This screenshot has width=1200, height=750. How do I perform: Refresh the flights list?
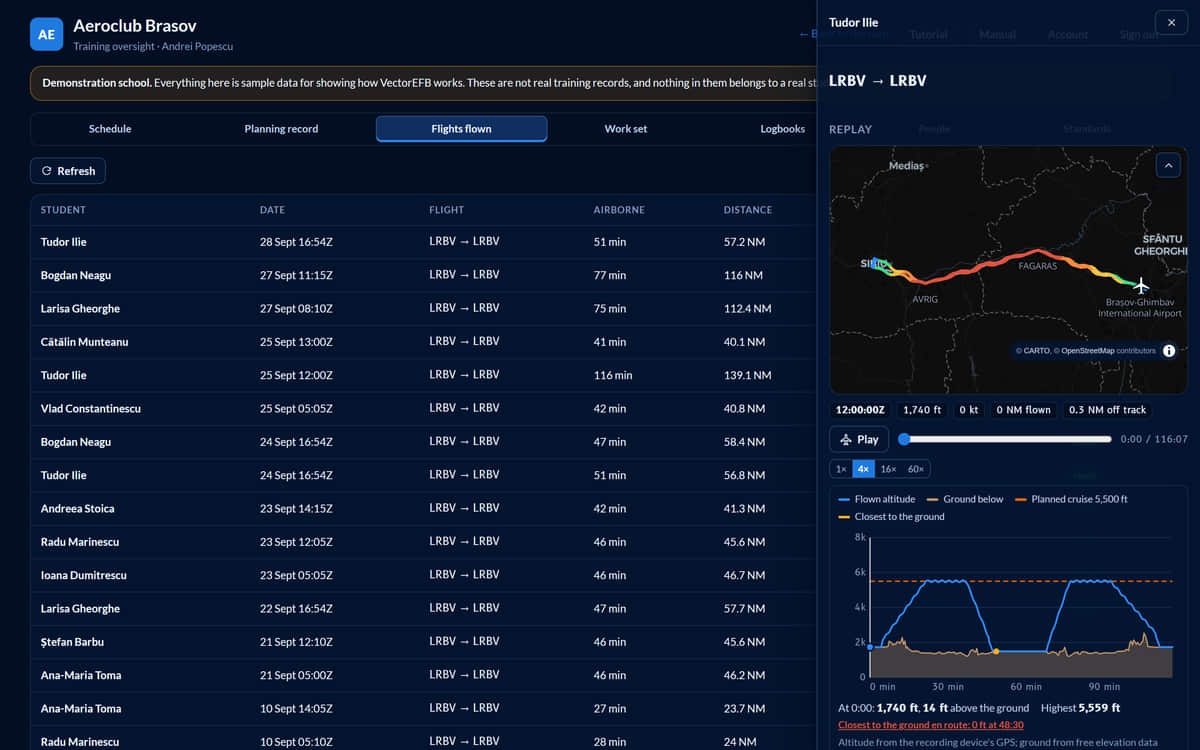[68, 171]
